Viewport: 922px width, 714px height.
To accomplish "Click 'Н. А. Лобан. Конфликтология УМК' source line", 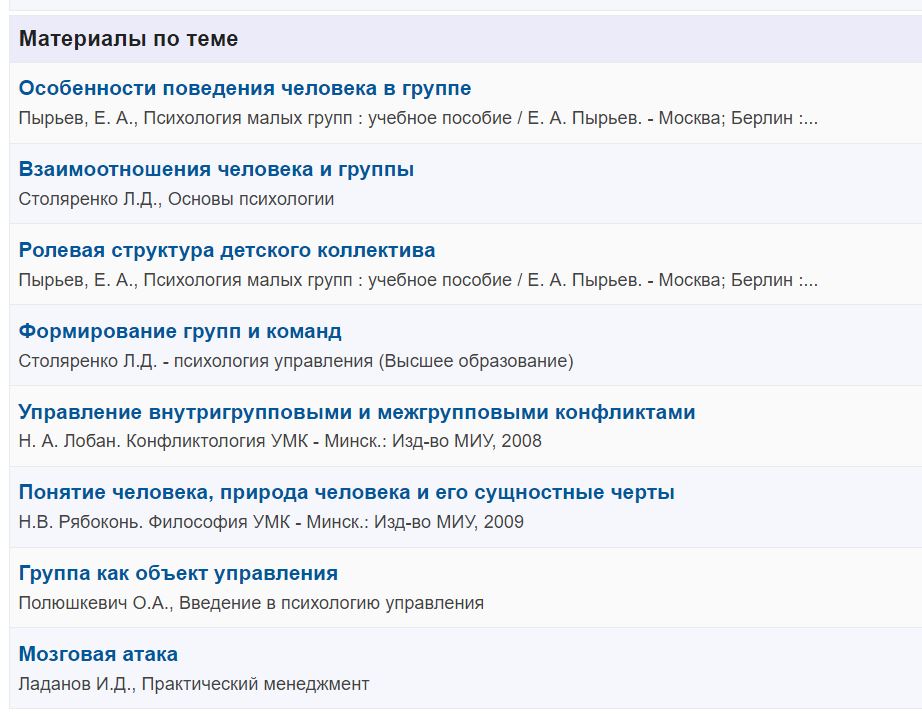I will tap(280, 441).
